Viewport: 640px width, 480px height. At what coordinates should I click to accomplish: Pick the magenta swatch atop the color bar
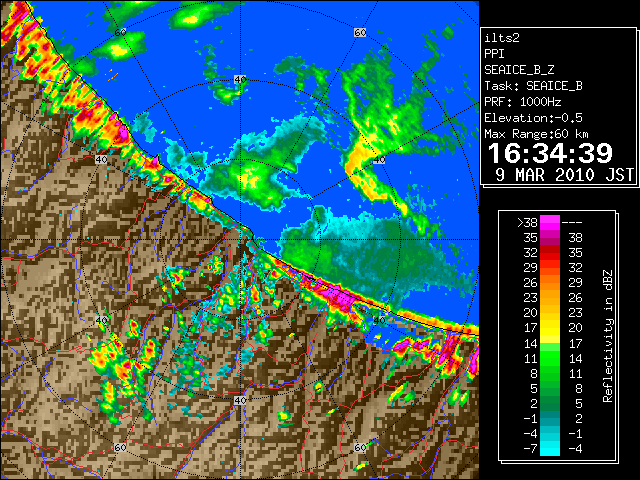point(550,223)
